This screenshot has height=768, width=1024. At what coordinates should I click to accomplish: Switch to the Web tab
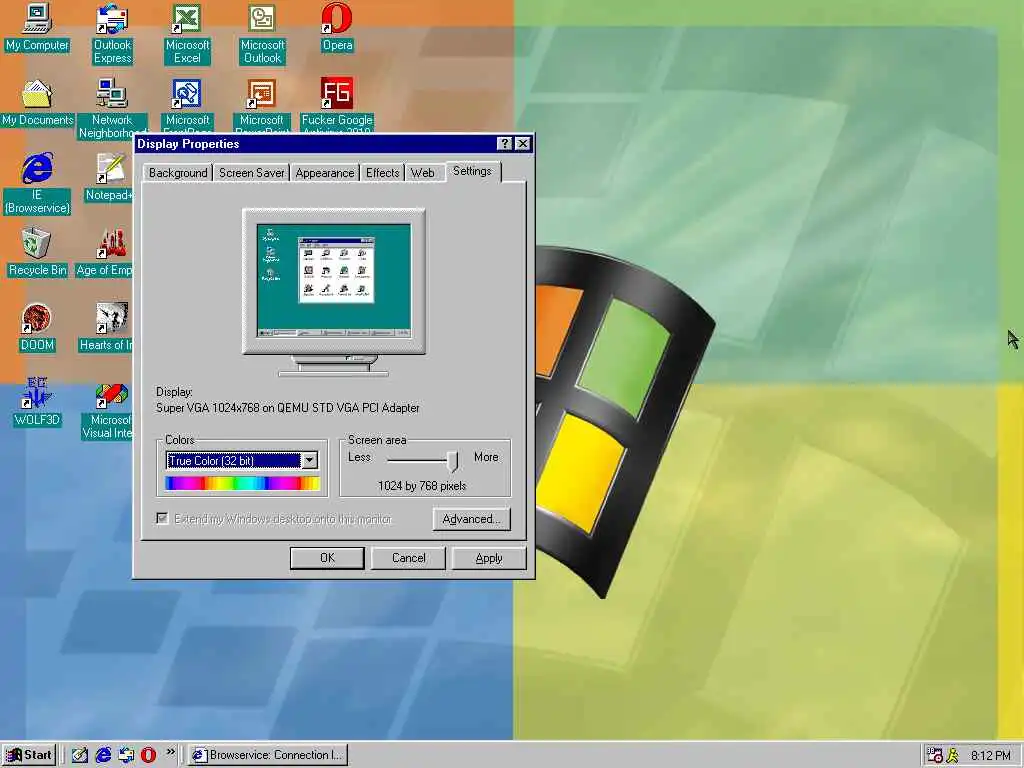click(423, 172)
